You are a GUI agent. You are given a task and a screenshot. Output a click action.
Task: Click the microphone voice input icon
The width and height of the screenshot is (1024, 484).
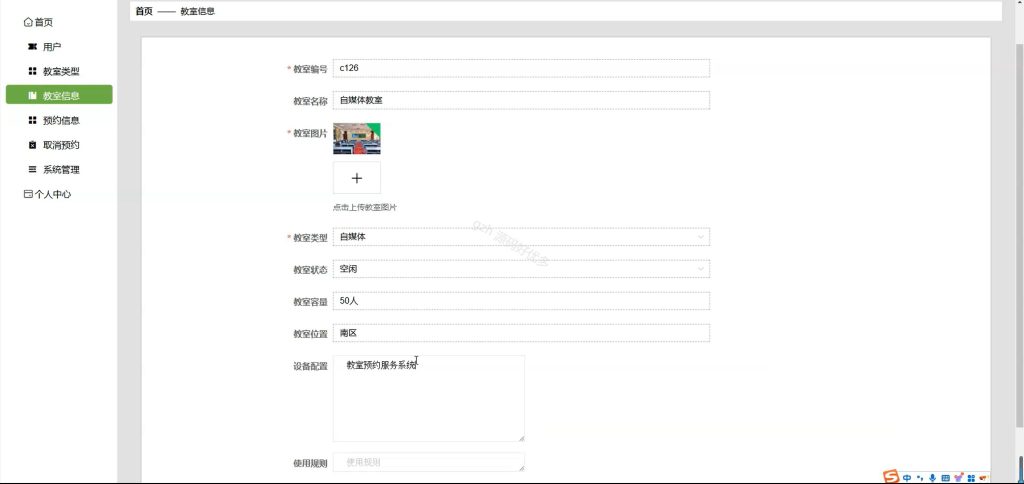pos(932,478)
